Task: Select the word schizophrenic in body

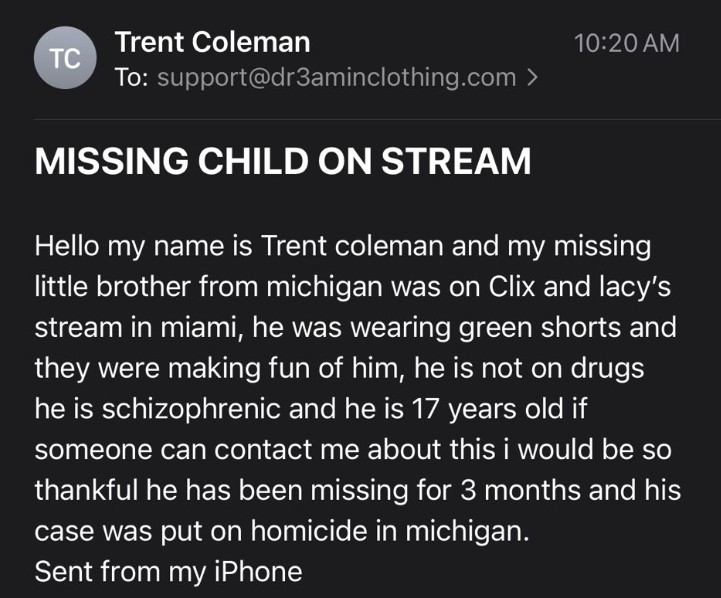Action: point(191,410)
